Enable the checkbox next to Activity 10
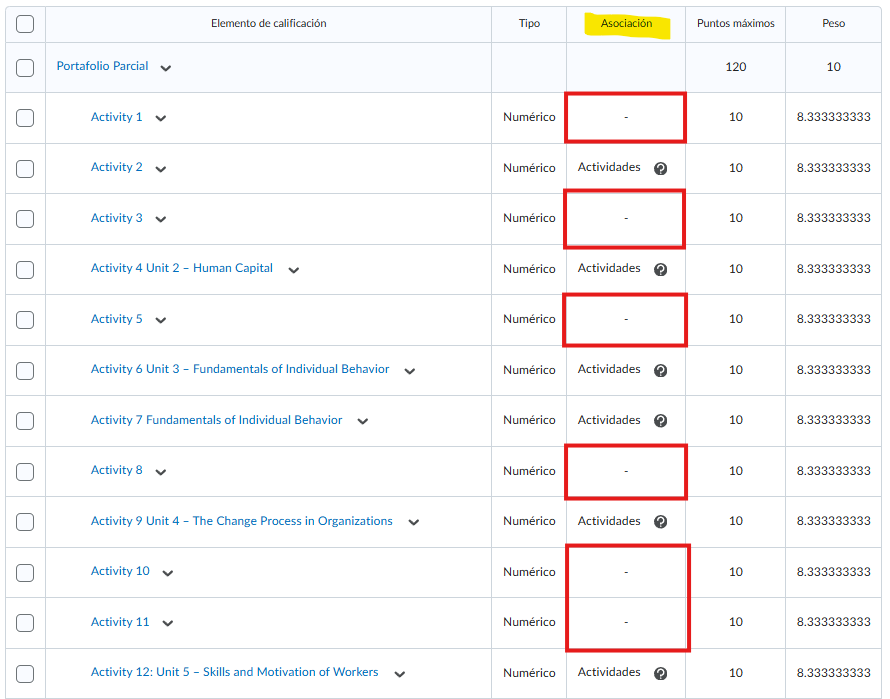 [25, 572]
